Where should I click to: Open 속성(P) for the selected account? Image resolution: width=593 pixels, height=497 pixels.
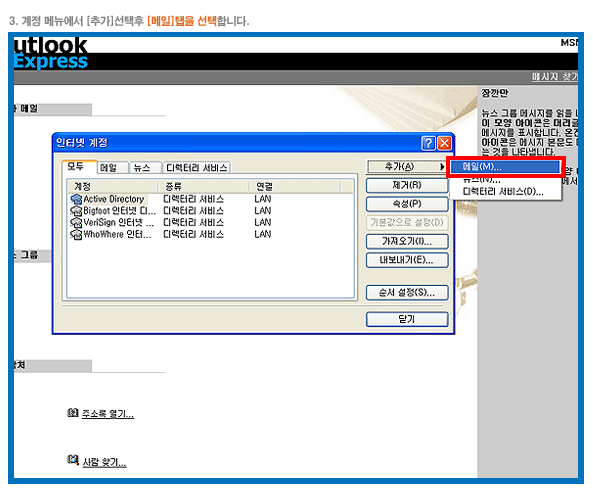tap(407, 204)
